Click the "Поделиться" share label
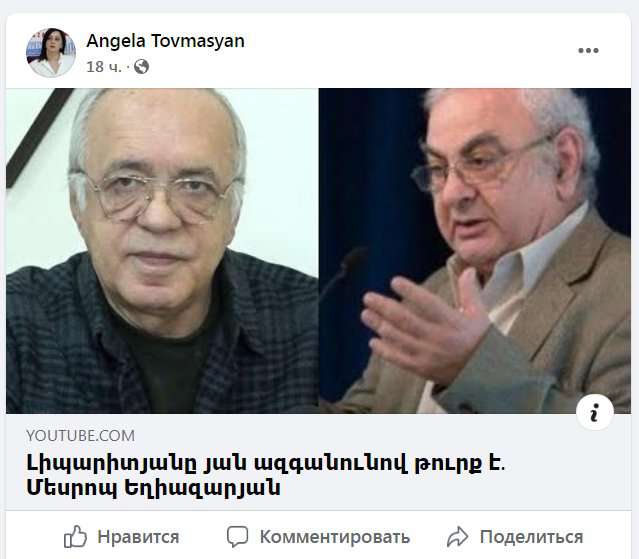The width and height of the screenshot is (639, 559). tap(531, 537)
